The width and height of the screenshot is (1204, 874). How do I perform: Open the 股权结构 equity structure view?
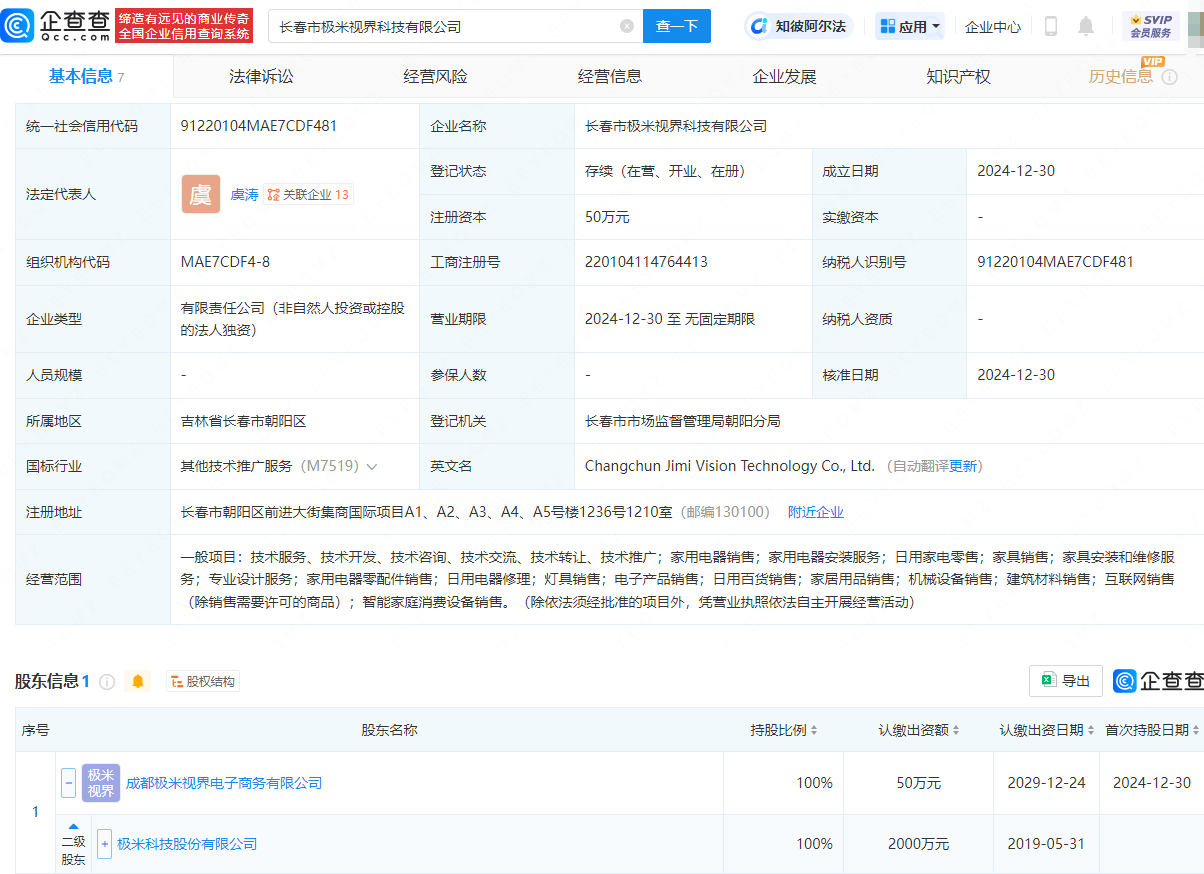coord(203,681)
